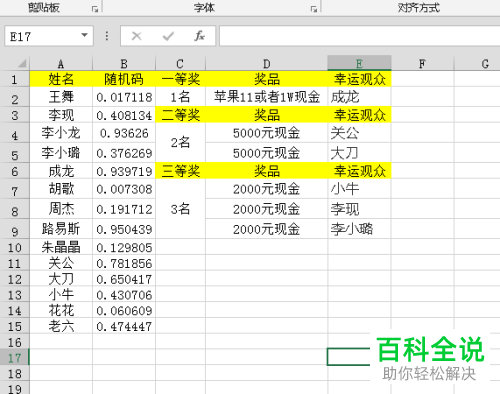
Task: Click the name cell 朱晶晶
Action: 61,247
